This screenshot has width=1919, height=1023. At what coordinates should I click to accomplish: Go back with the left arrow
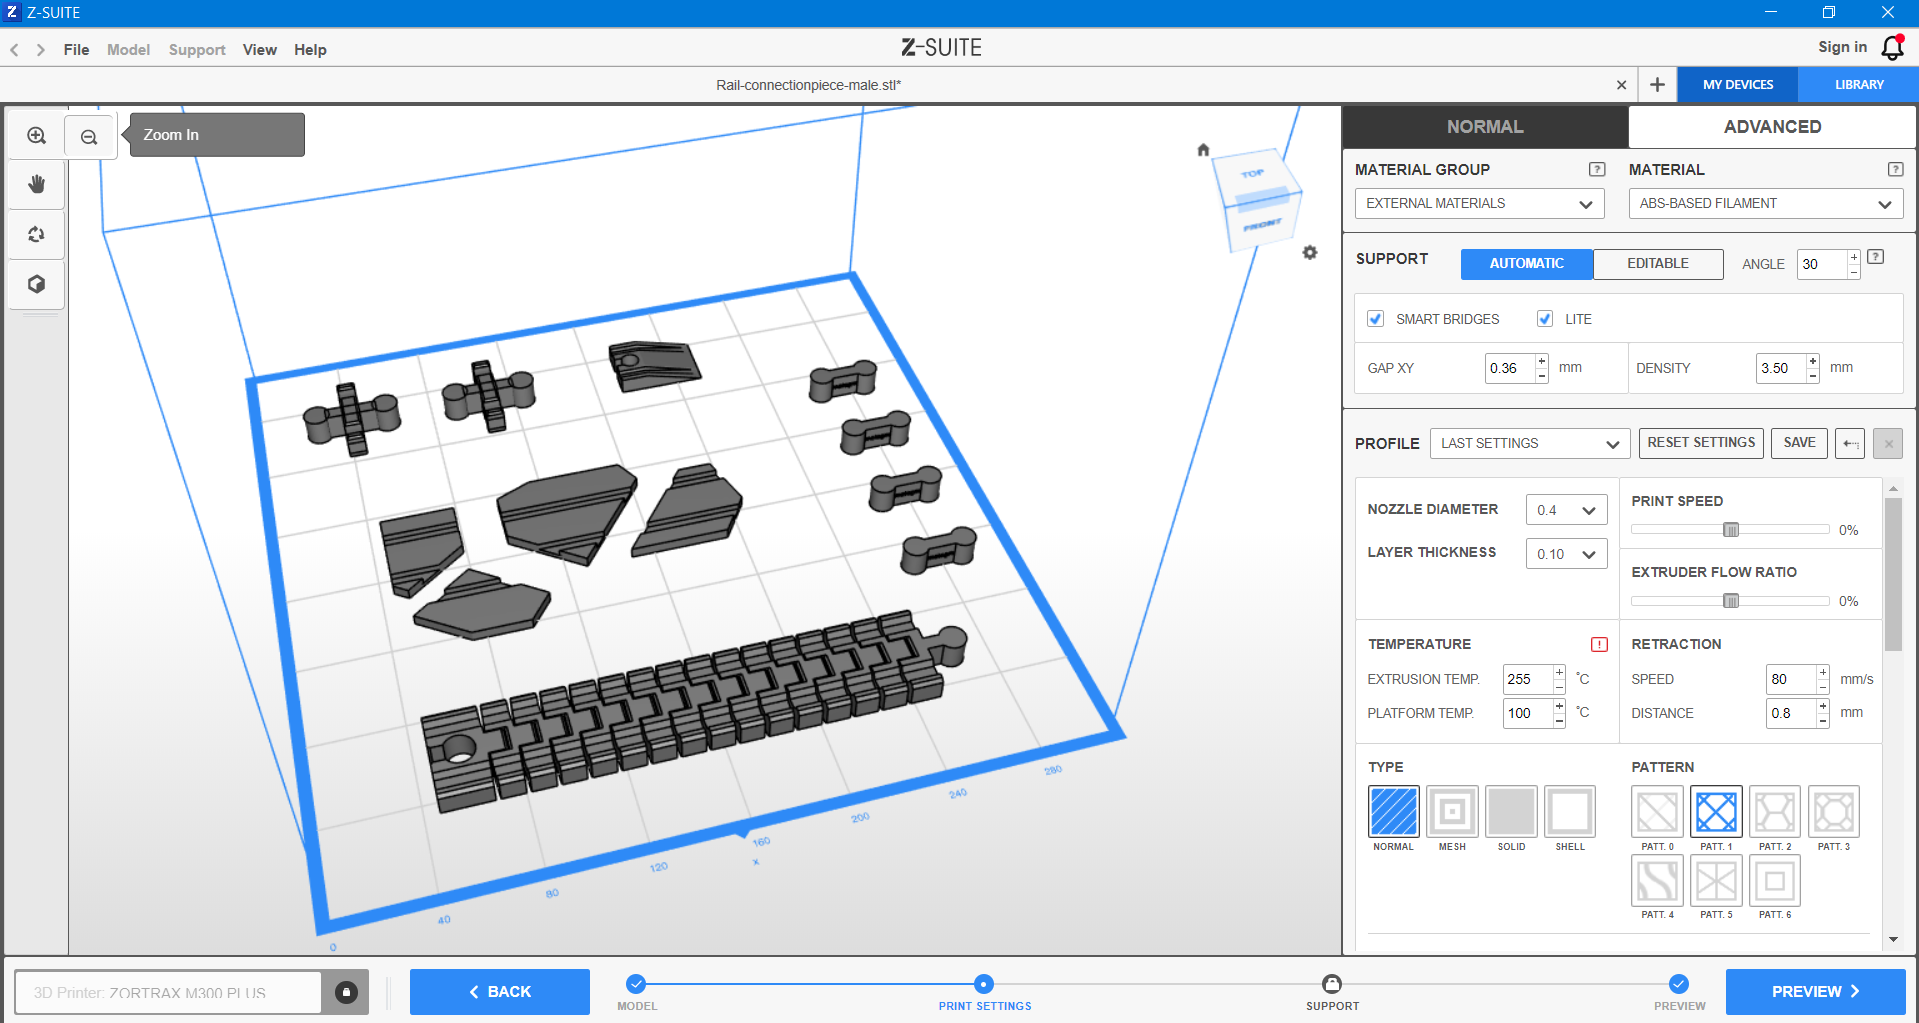14,50
